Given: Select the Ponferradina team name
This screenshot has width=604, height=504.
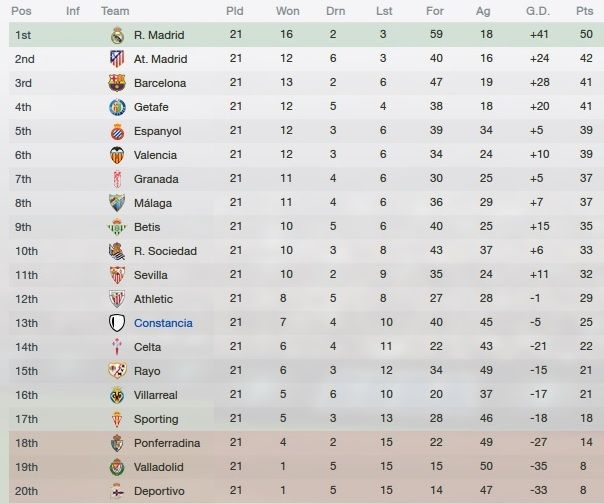Looking at the screenshot, I should [x=167, y=443].
